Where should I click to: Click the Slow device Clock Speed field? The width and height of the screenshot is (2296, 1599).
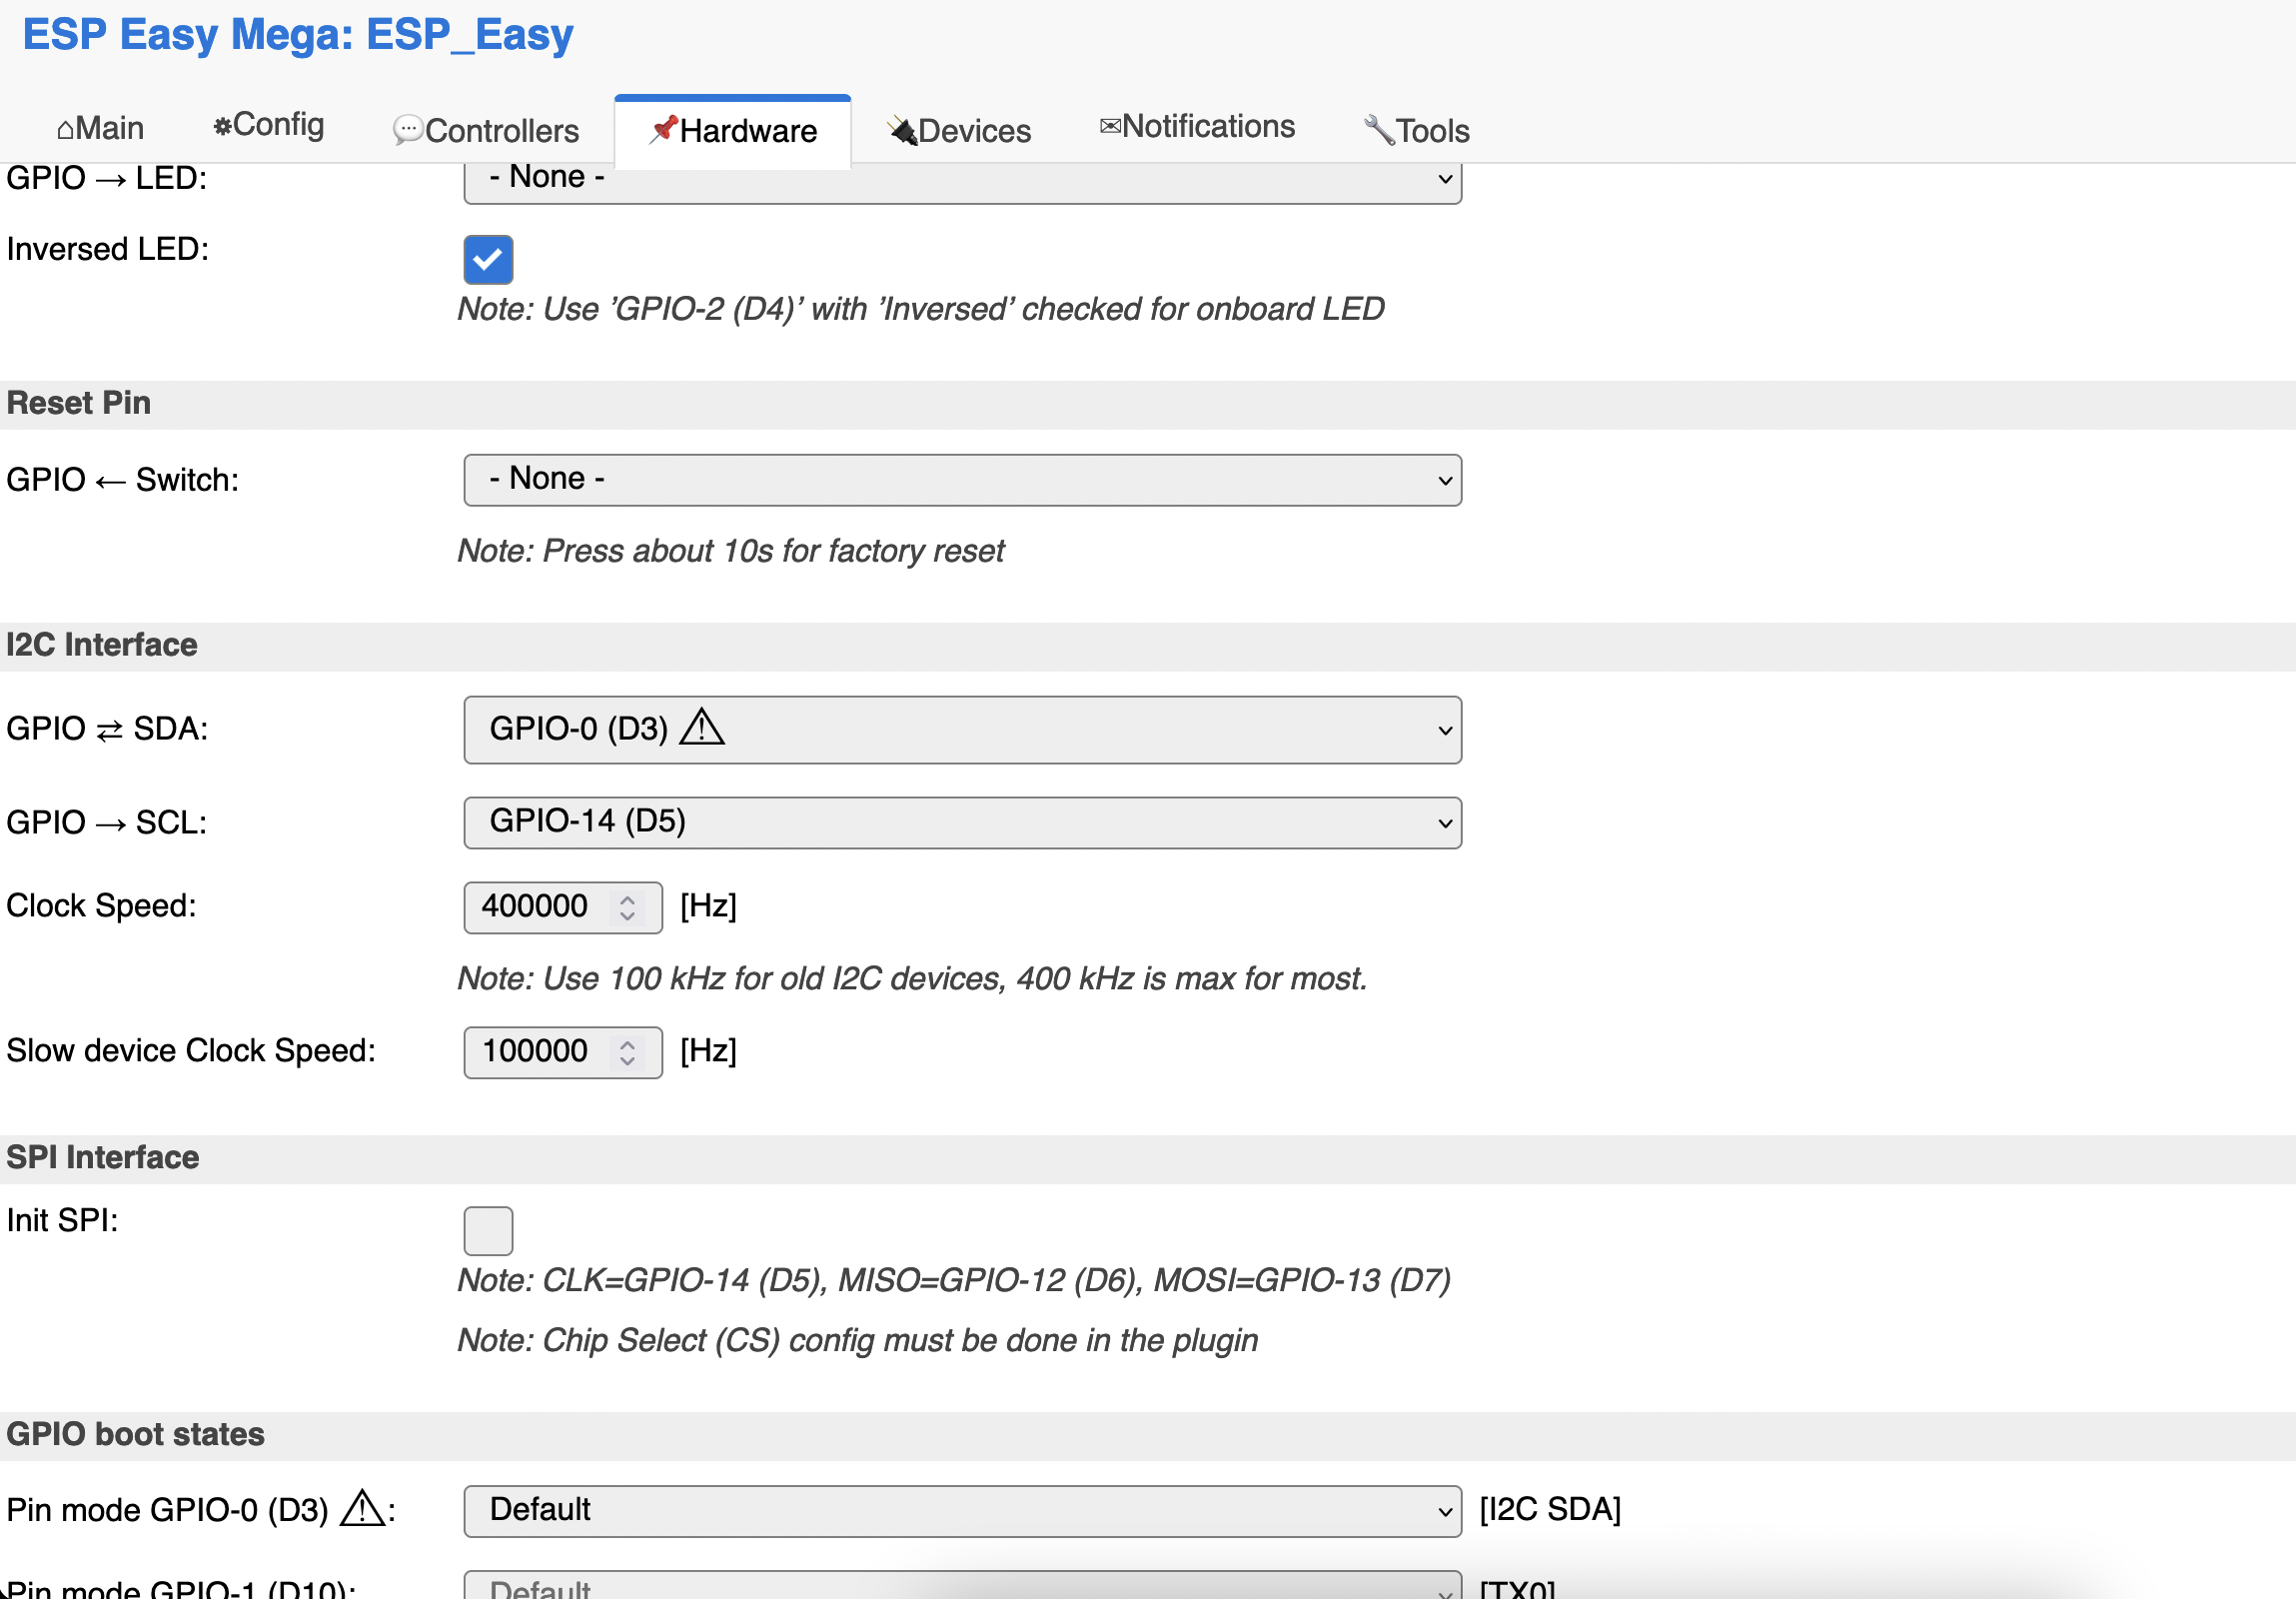(x=562, y=1053)
